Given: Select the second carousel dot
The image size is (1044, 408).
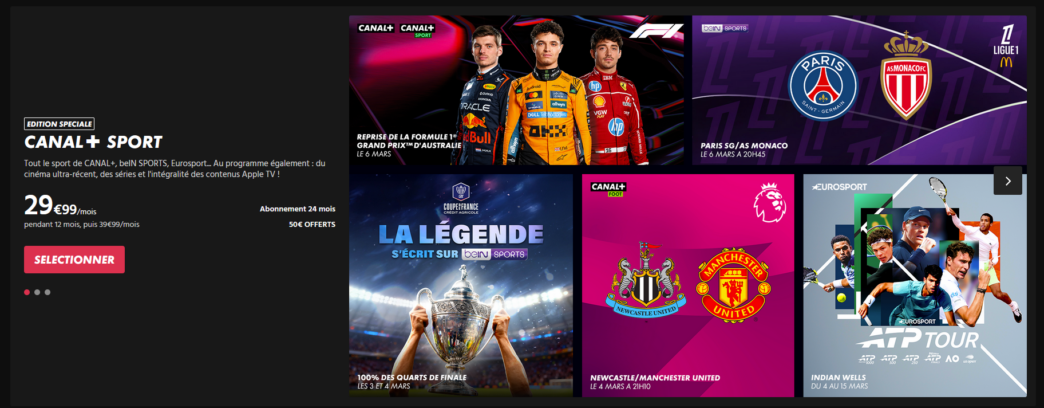Looking at the screenshot, I should [37, 292].
